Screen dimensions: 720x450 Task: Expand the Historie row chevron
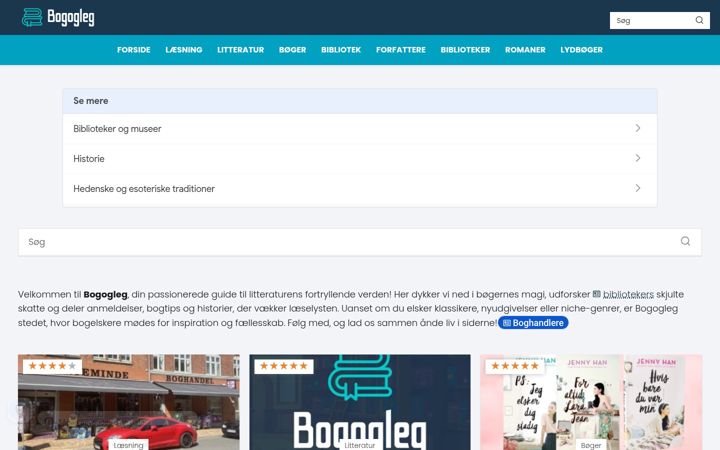638,158
